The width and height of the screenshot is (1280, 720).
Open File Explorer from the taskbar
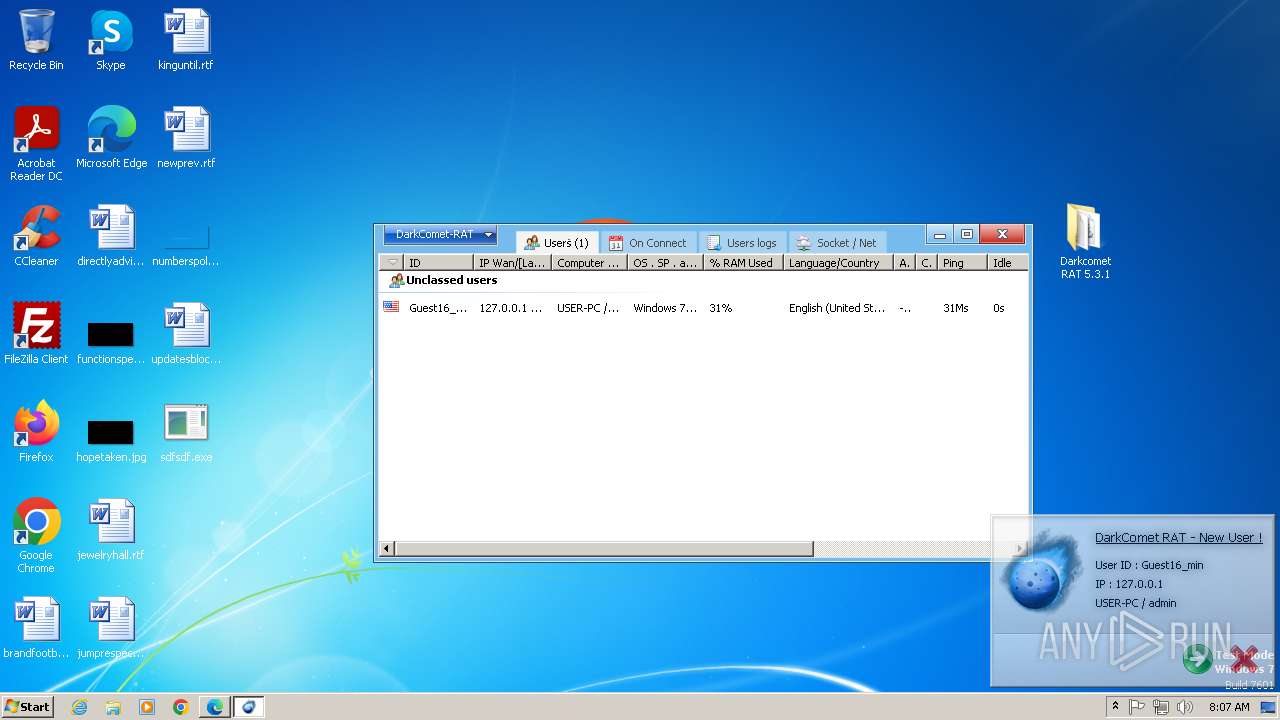pyautogui.click(x=113, y=707)
